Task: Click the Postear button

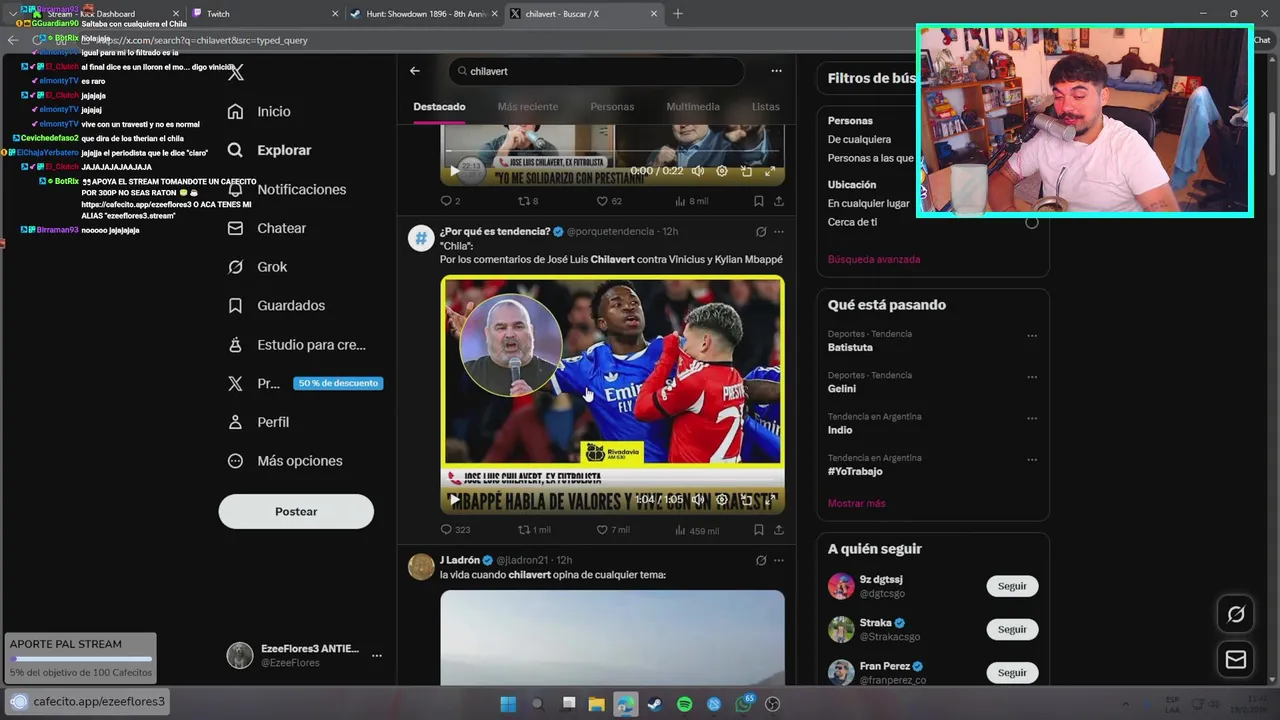Action: click(296, 511)
